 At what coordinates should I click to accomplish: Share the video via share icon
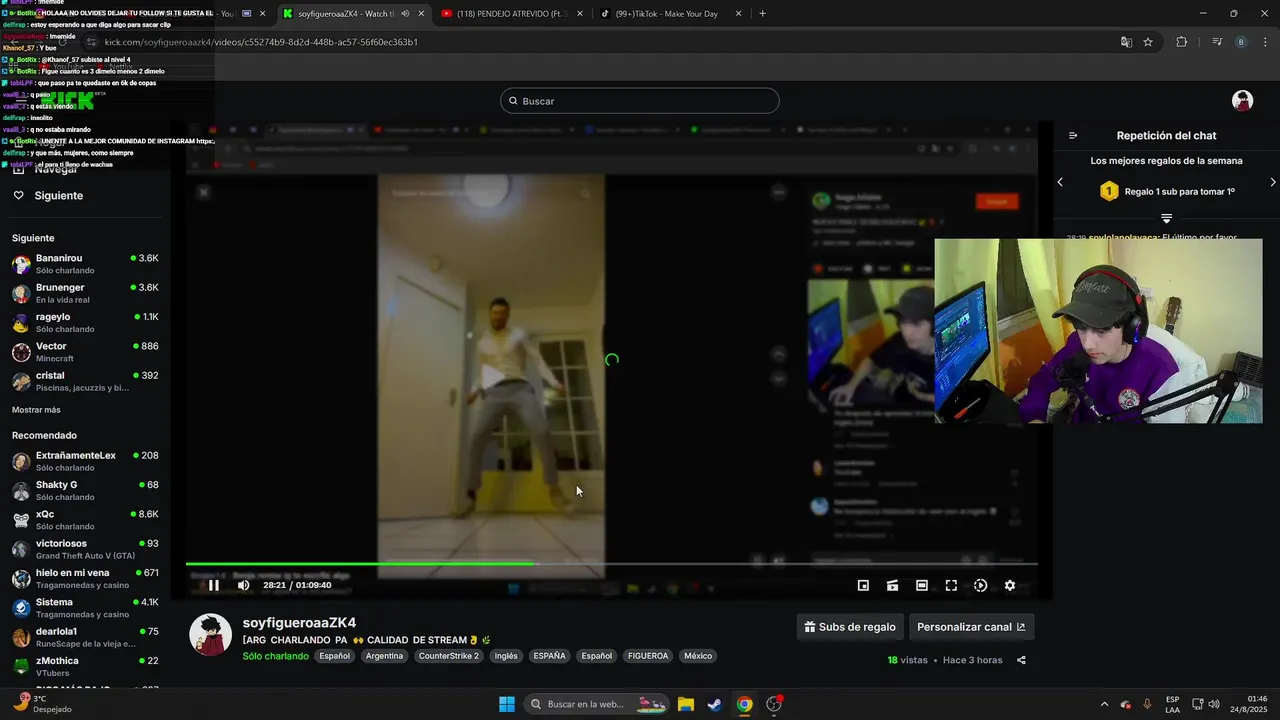tap(1021, 660)
